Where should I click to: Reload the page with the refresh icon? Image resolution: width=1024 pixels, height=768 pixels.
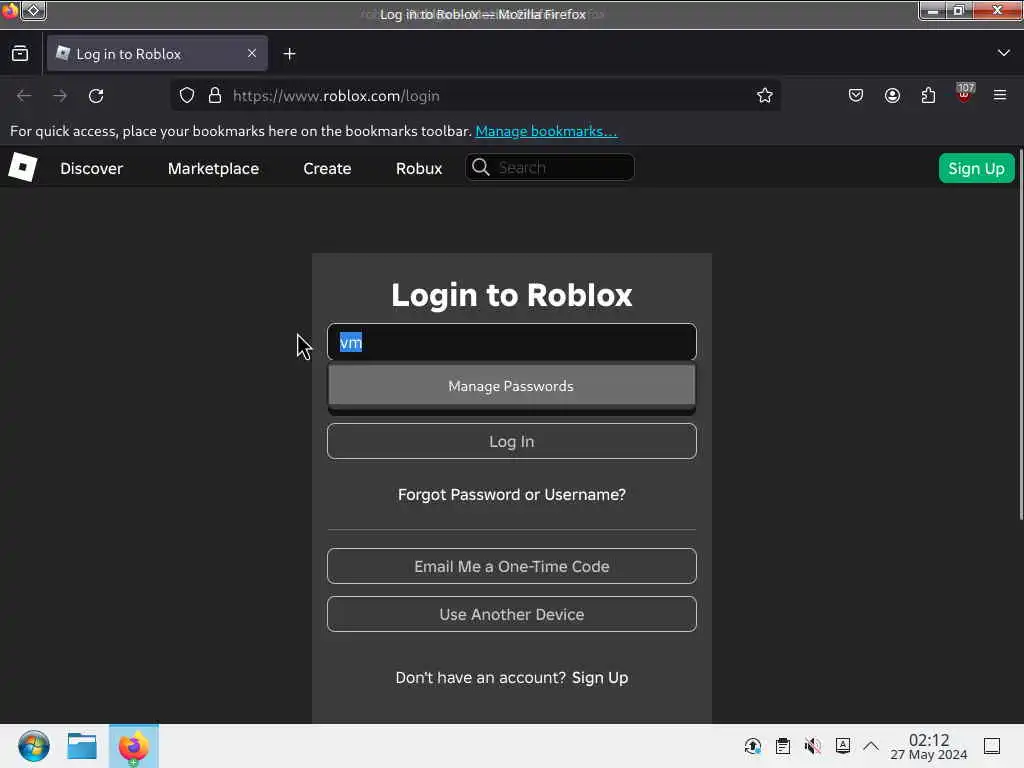coord(96,96)
